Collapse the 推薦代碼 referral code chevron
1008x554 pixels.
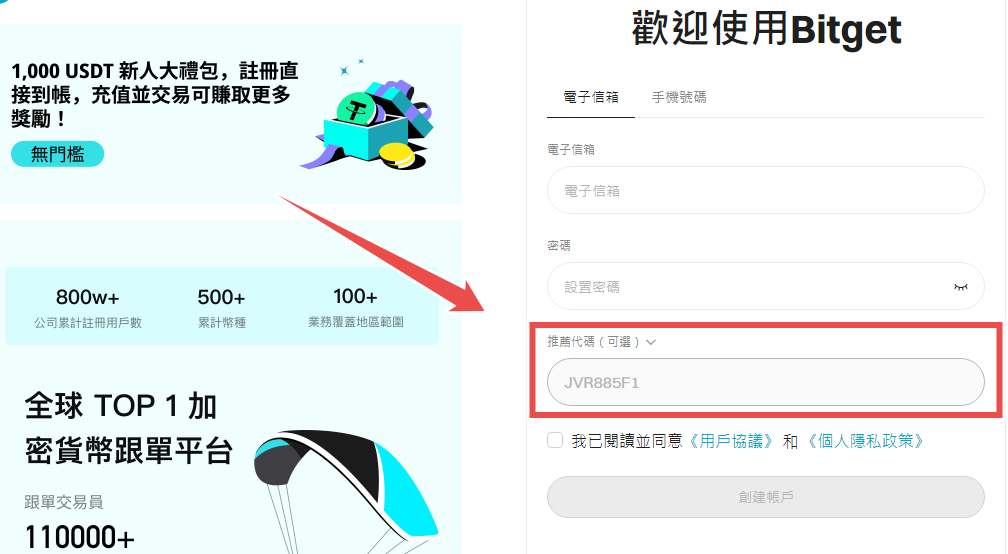click(x=651, y=342)
